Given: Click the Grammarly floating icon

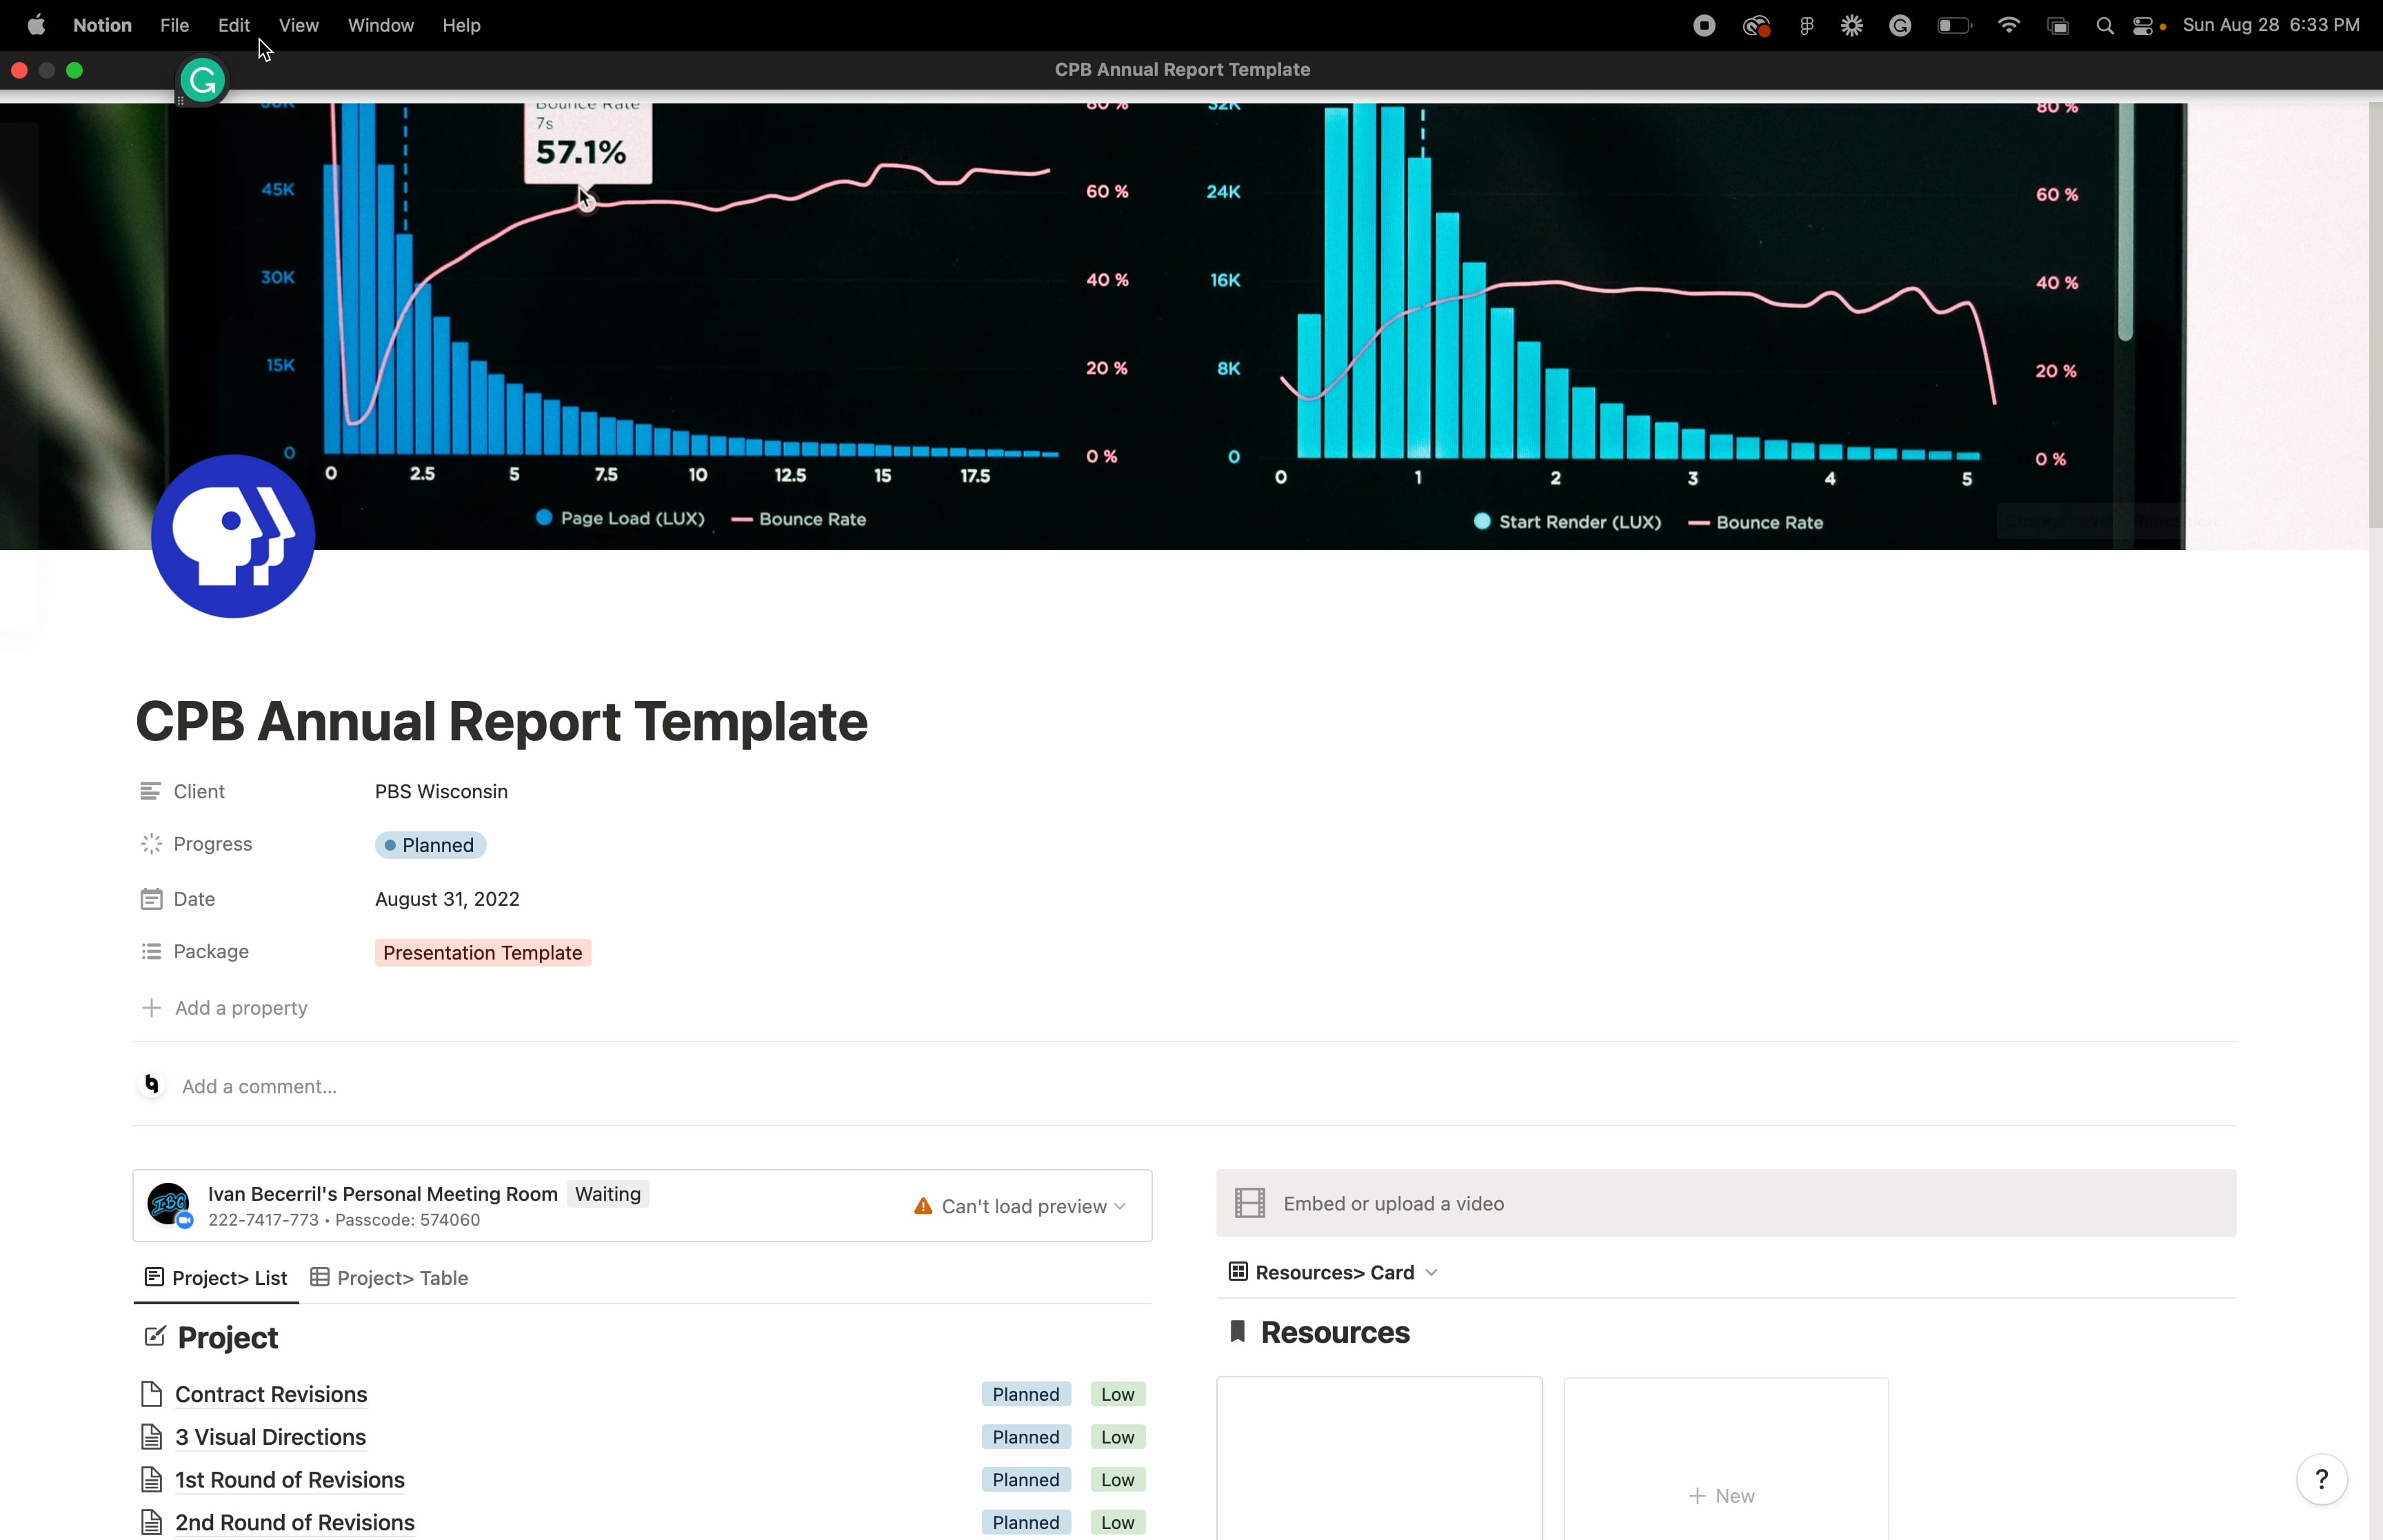Looking at the screenshot, I should pyautogui.click(x=203, y=81).
